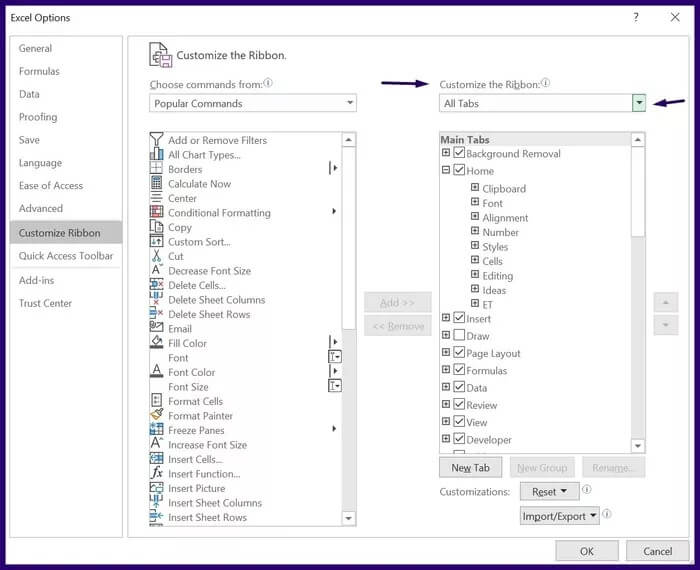Image resolution: width=700 pixels, height=570 pixels.
Task: Select the Borders command icon
Action: point(156,169)
